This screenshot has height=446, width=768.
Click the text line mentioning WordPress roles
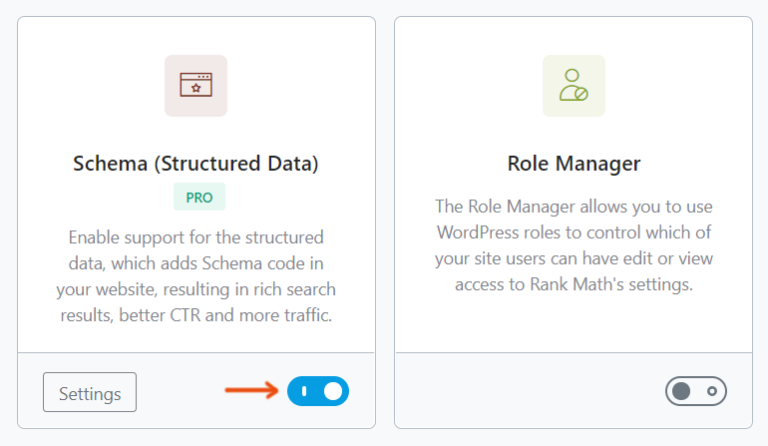coord(573,232)
